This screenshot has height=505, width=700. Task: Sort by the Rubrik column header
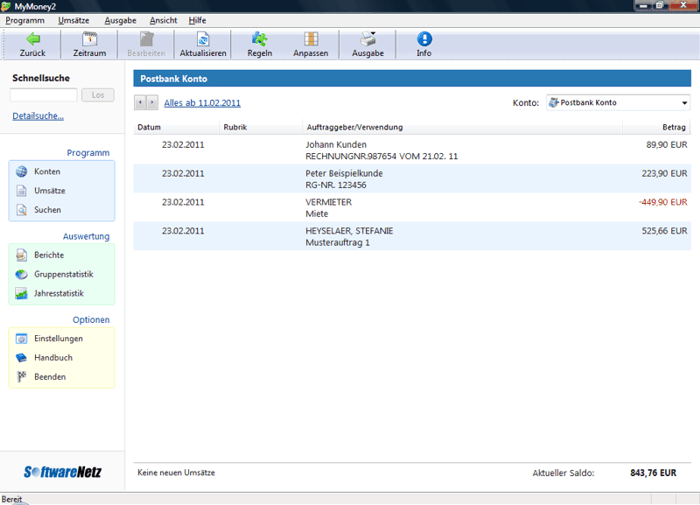[x=261, y=127]
